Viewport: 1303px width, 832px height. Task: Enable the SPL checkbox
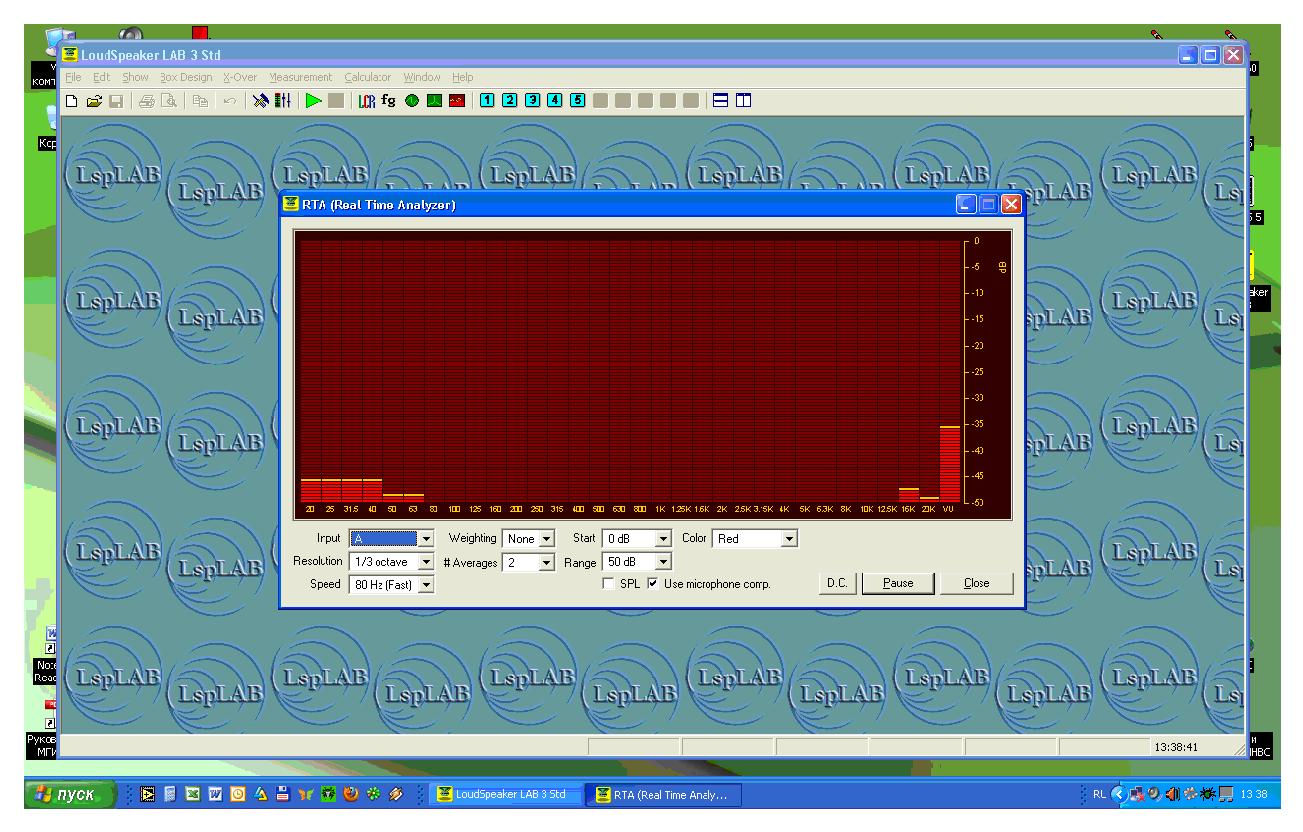(x=609, y=584)
